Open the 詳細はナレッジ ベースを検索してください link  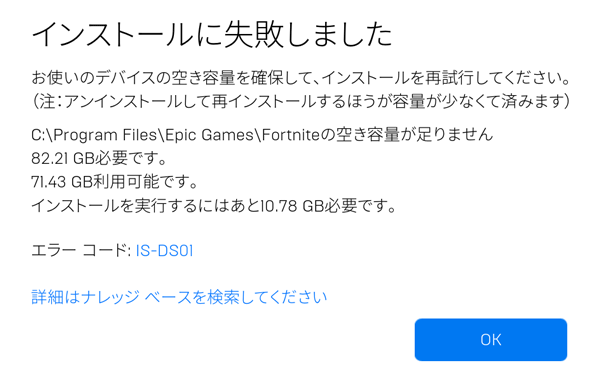[179, 297]
